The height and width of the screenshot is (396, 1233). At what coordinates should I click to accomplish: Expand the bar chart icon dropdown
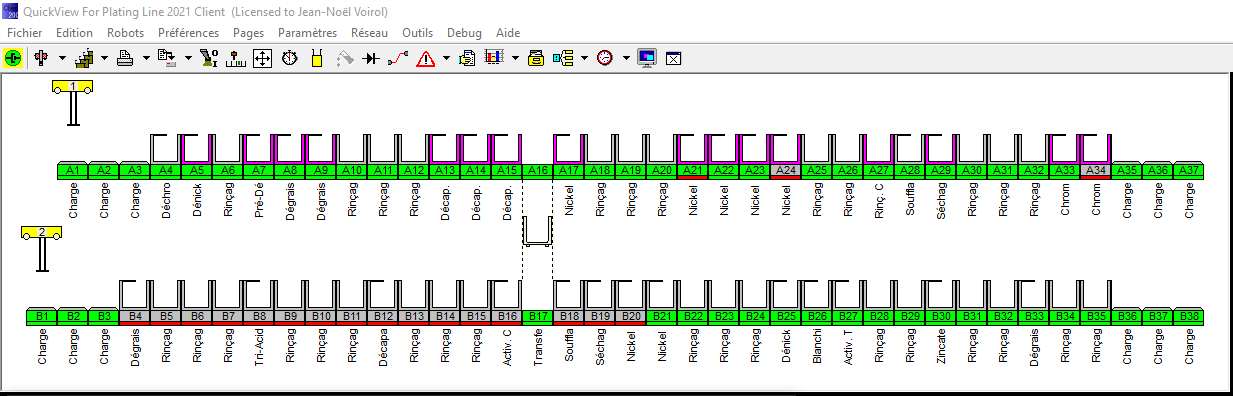(x=515, y=58)
